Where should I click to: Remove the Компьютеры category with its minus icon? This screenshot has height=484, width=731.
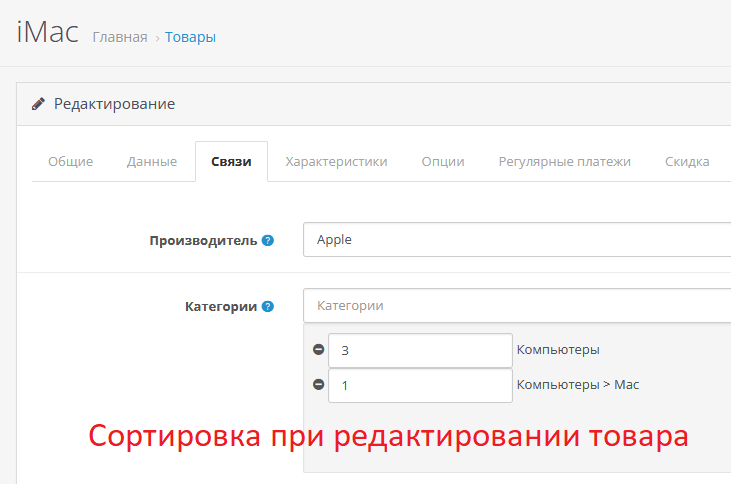(318, 350)
